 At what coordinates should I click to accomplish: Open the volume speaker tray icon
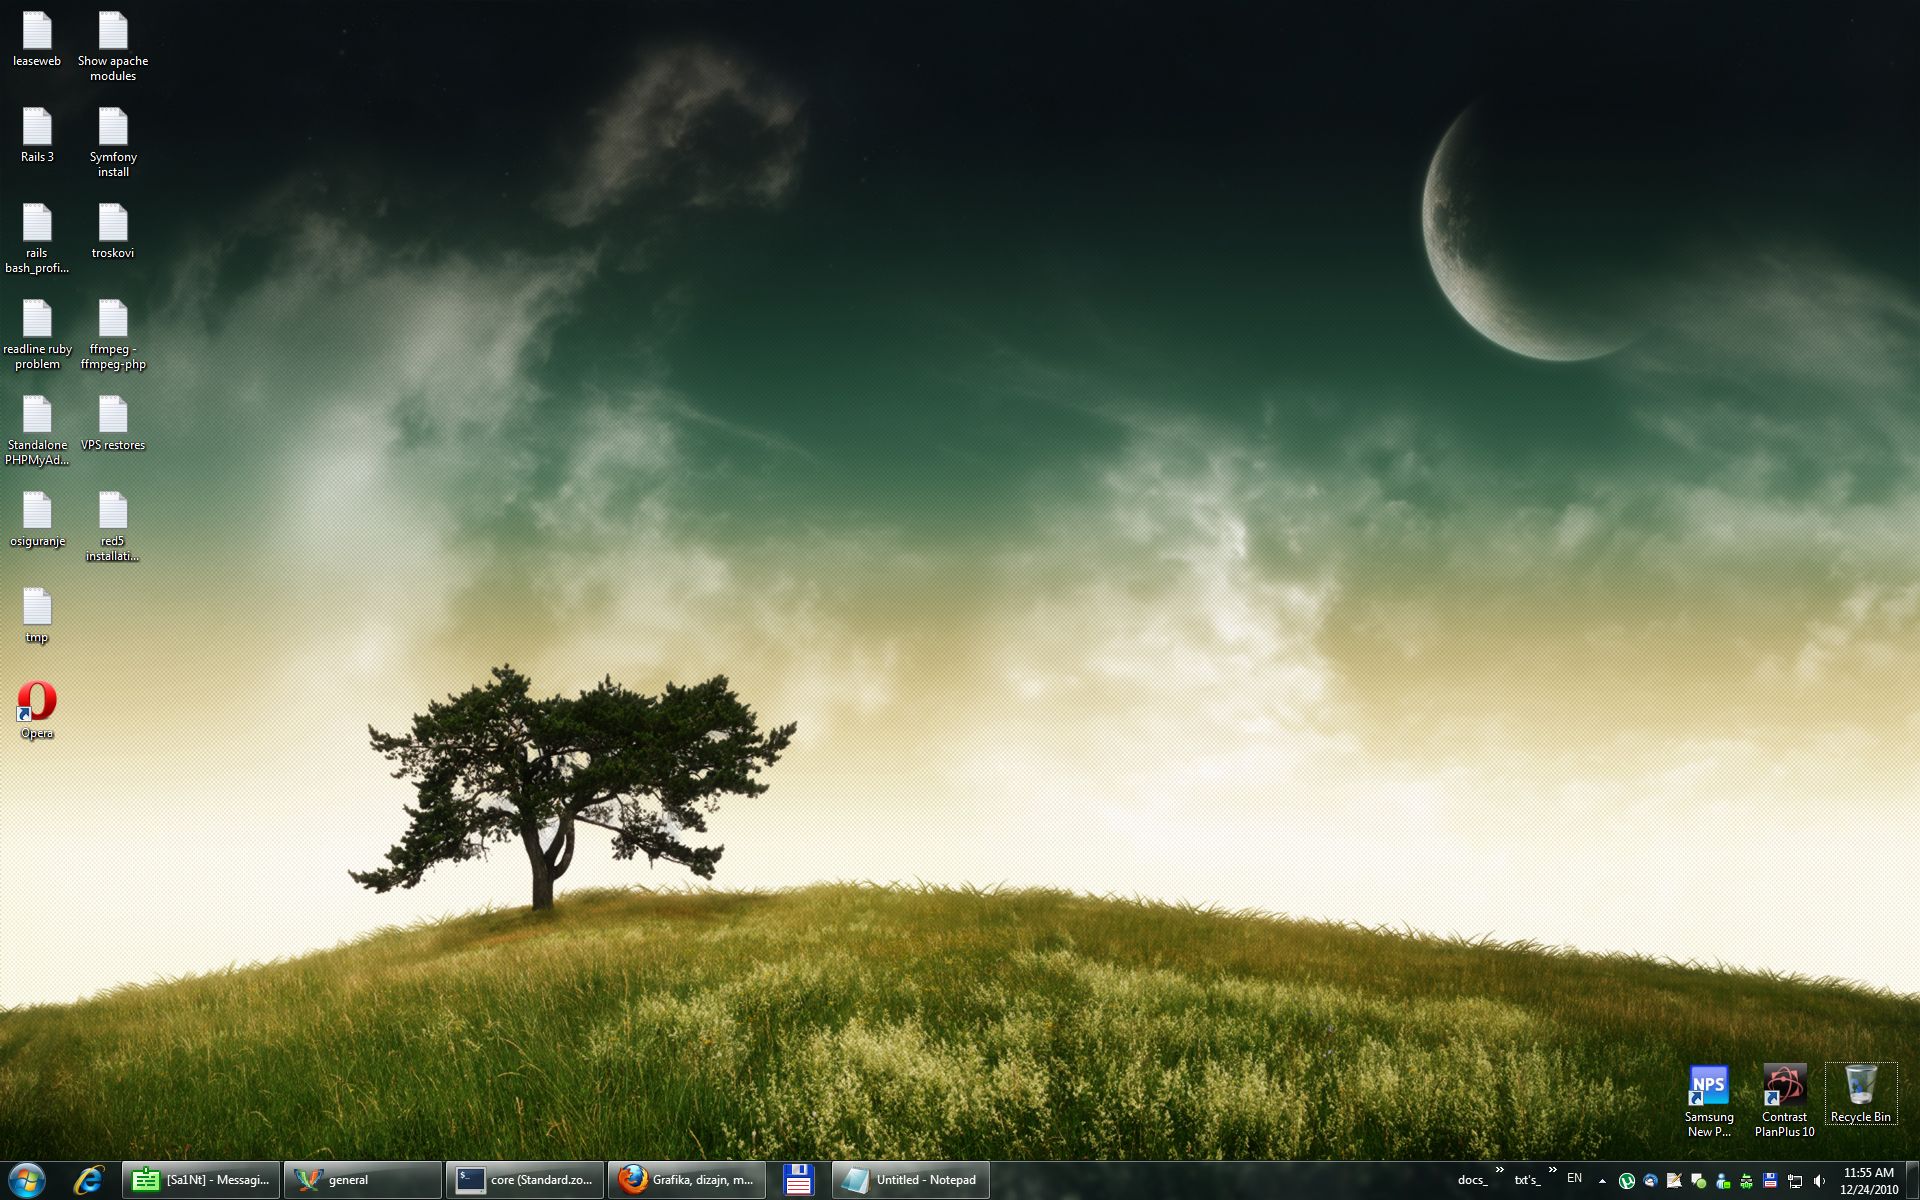pyautogui.click(x=1819, y=1181)
